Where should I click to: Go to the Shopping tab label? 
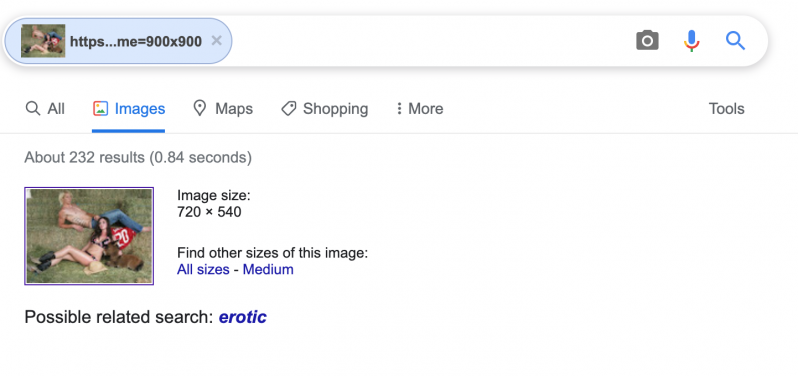335,108
